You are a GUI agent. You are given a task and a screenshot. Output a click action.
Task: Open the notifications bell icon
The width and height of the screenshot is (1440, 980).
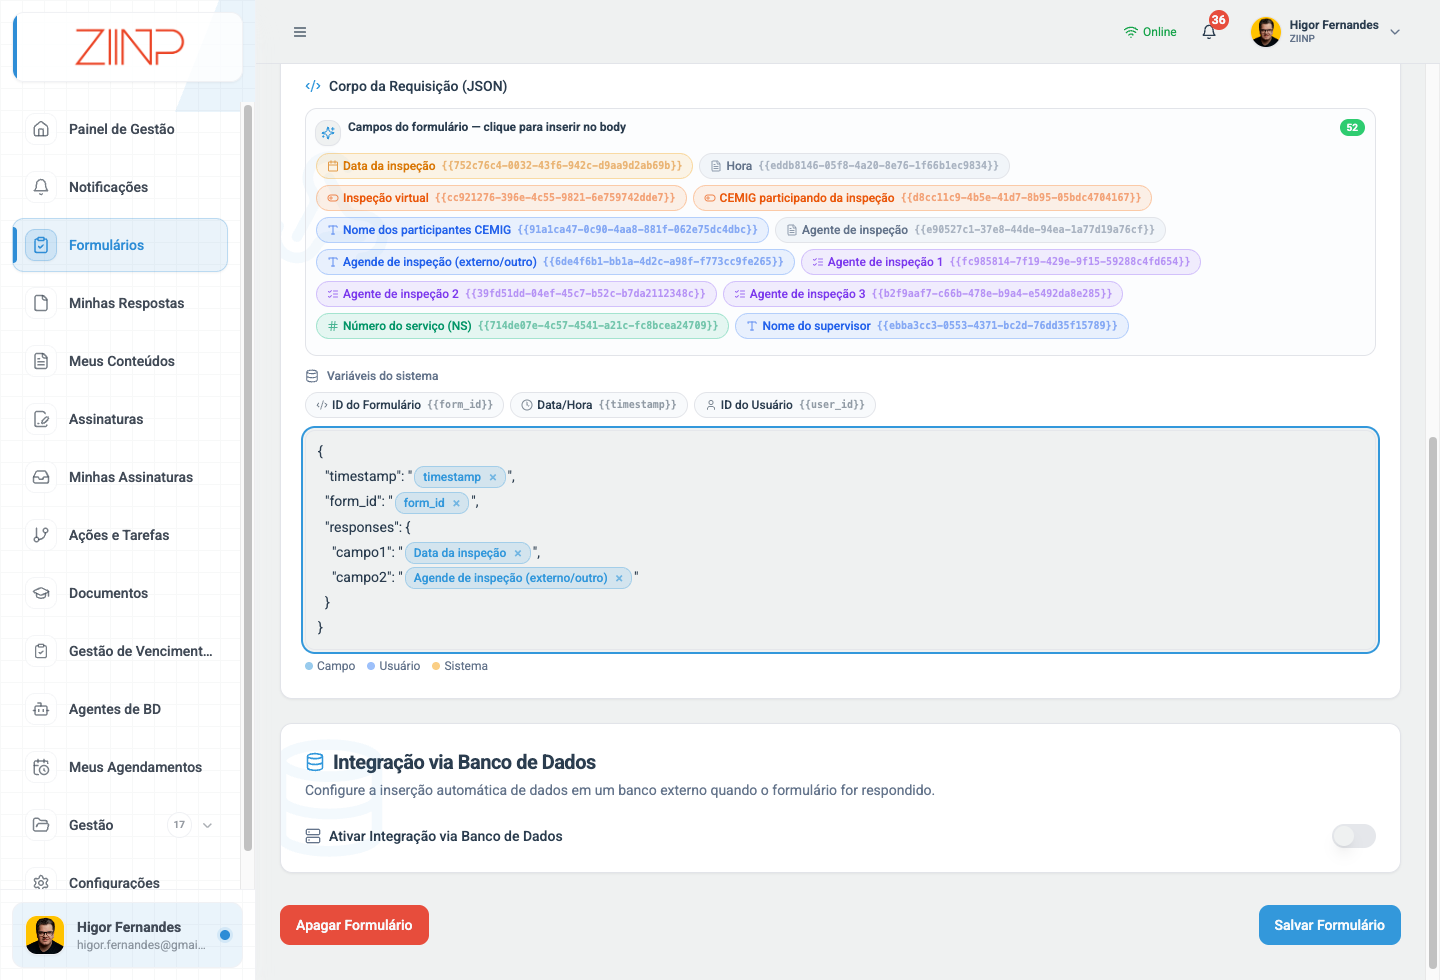pyautogui.click(x=1209, y=32)
